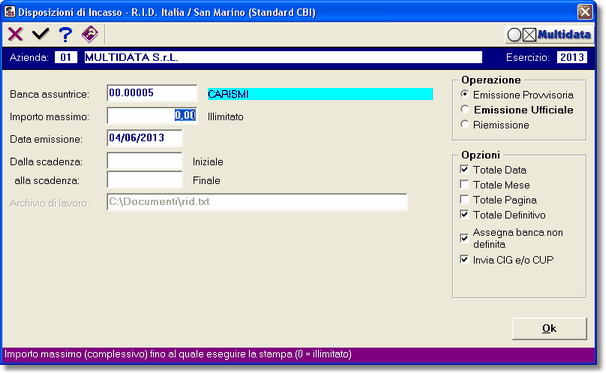Click the application icon in the title bar
Screen dimensions: 606x374
tap(10, 12)
